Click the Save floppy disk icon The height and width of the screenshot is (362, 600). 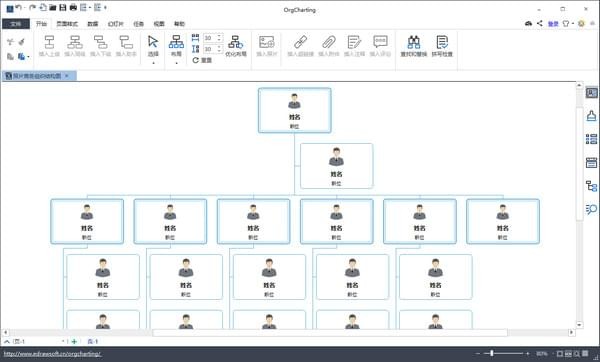63,7
